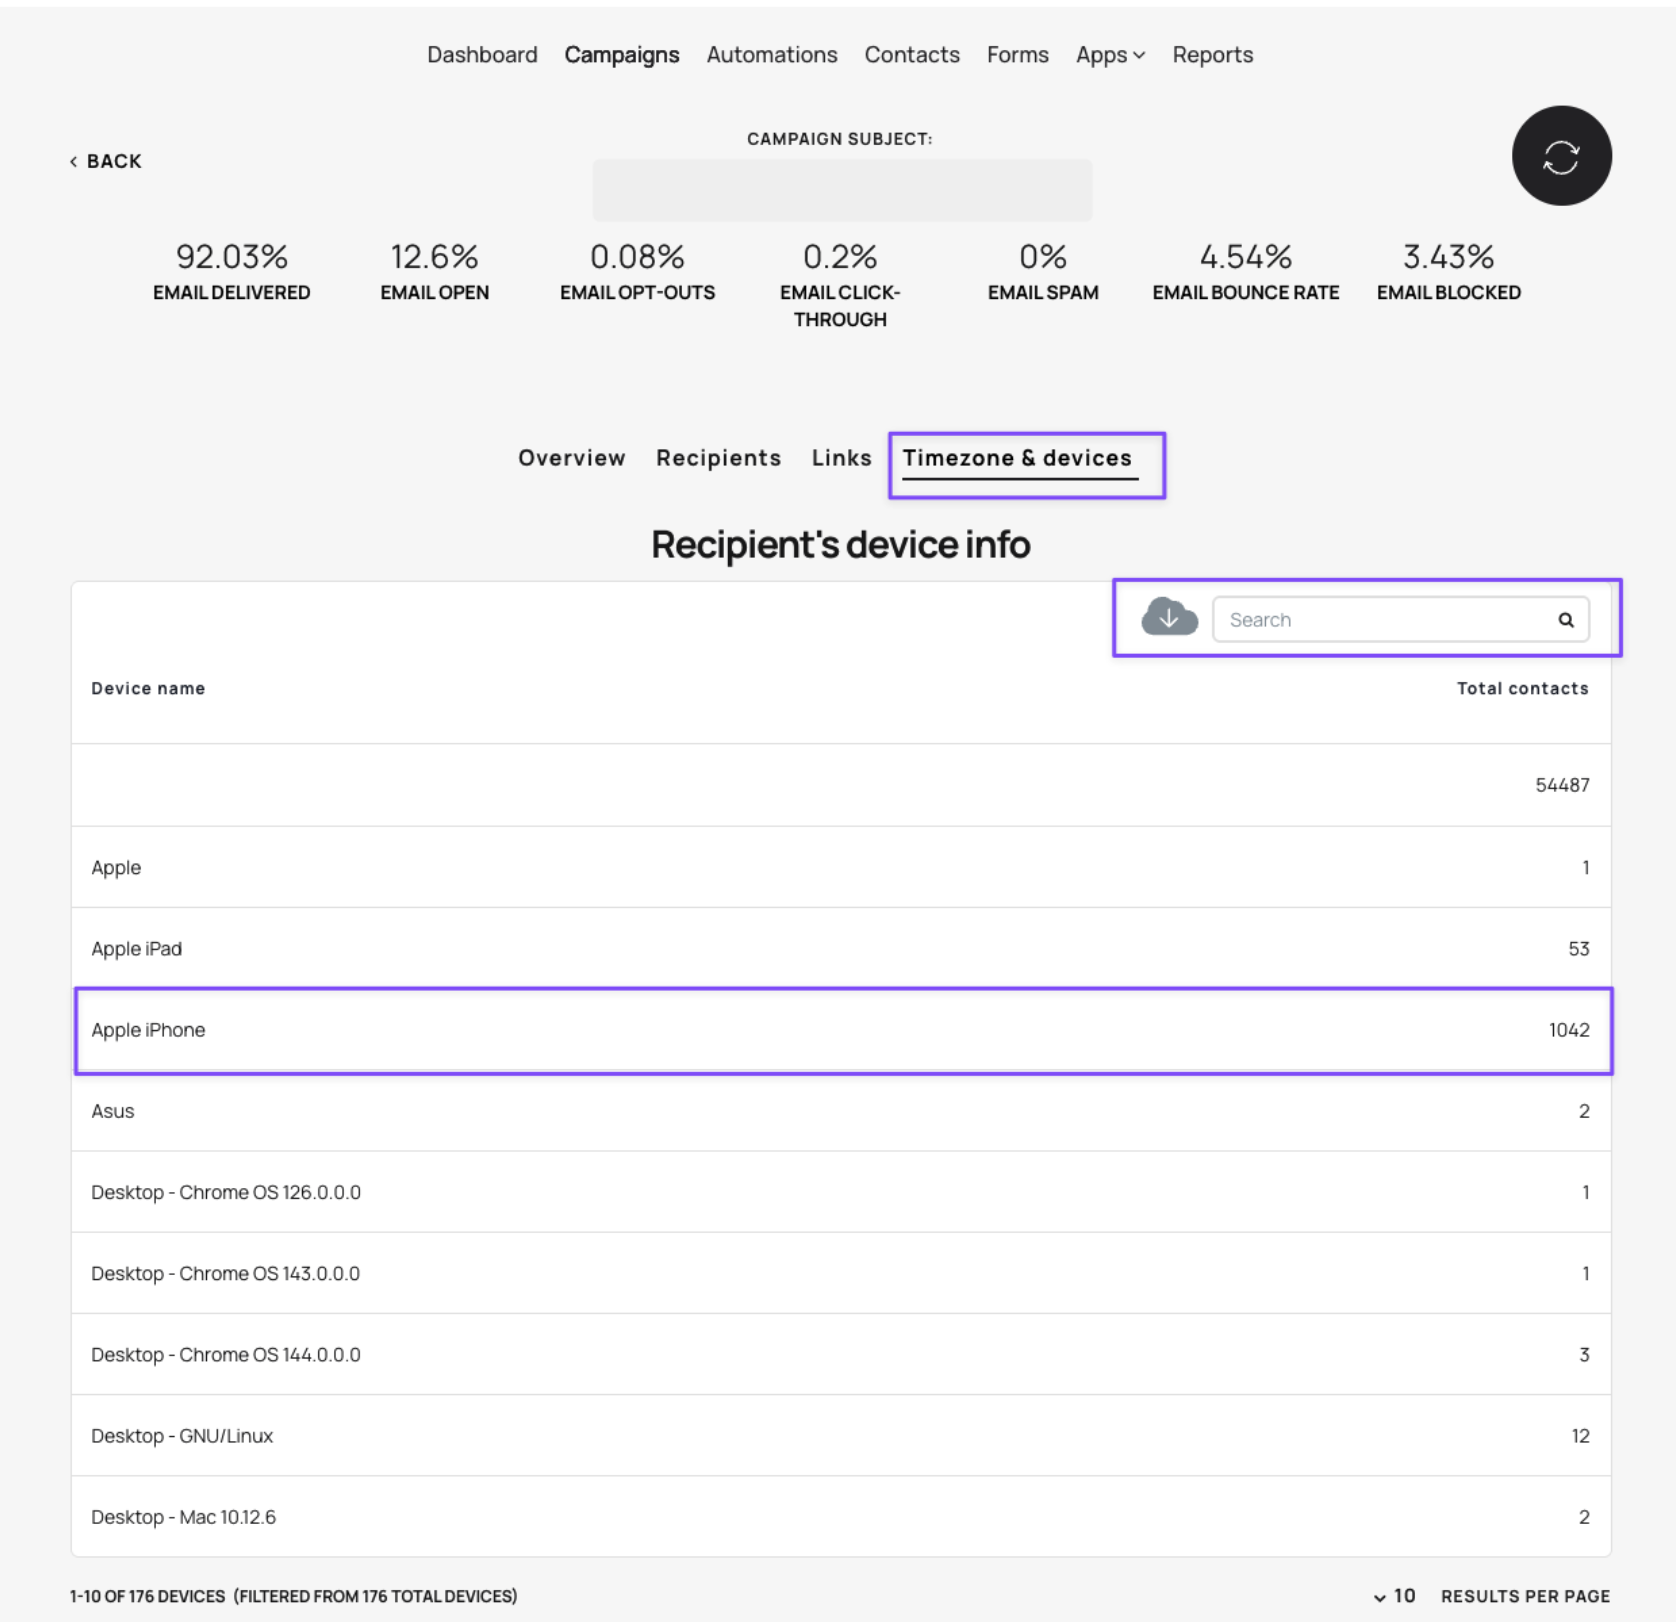The height and width of the screenshot is (1622, 1676).
Task: Switch to the Links tab
Action: pos(842,458)
